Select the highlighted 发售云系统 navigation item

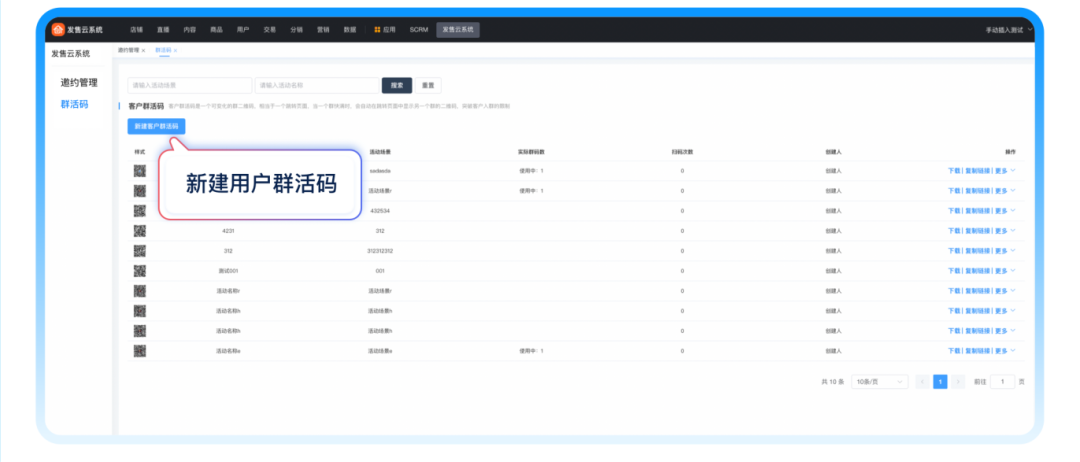tap(458, 30)
